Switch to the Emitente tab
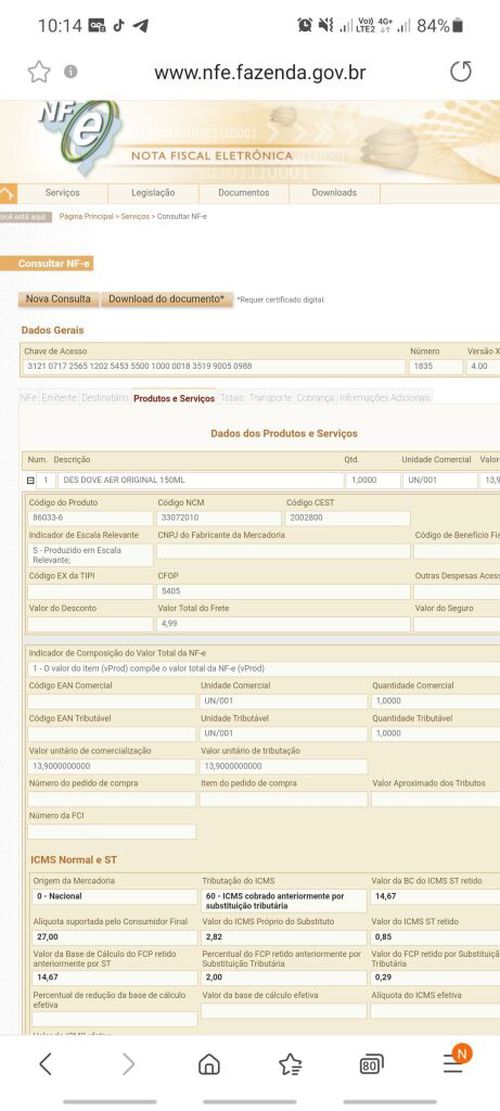Screen dimensions: 500x1111 click(x=59, y=398)
